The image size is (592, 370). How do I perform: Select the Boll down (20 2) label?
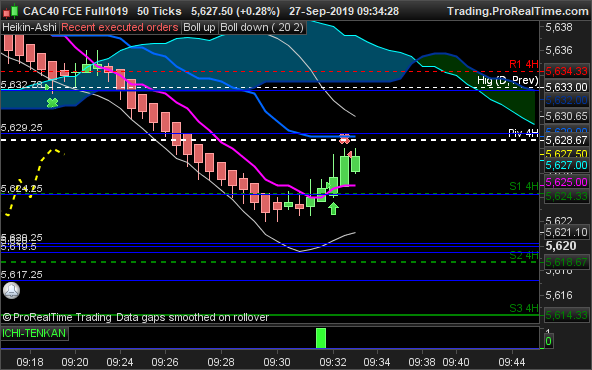(x=262, y=28)
